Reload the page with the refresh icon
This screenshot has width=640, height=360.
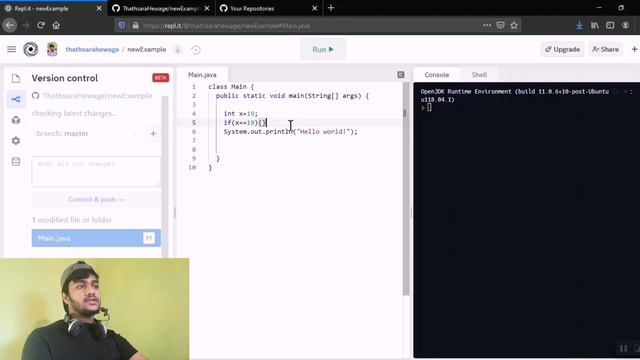point(41,25)
